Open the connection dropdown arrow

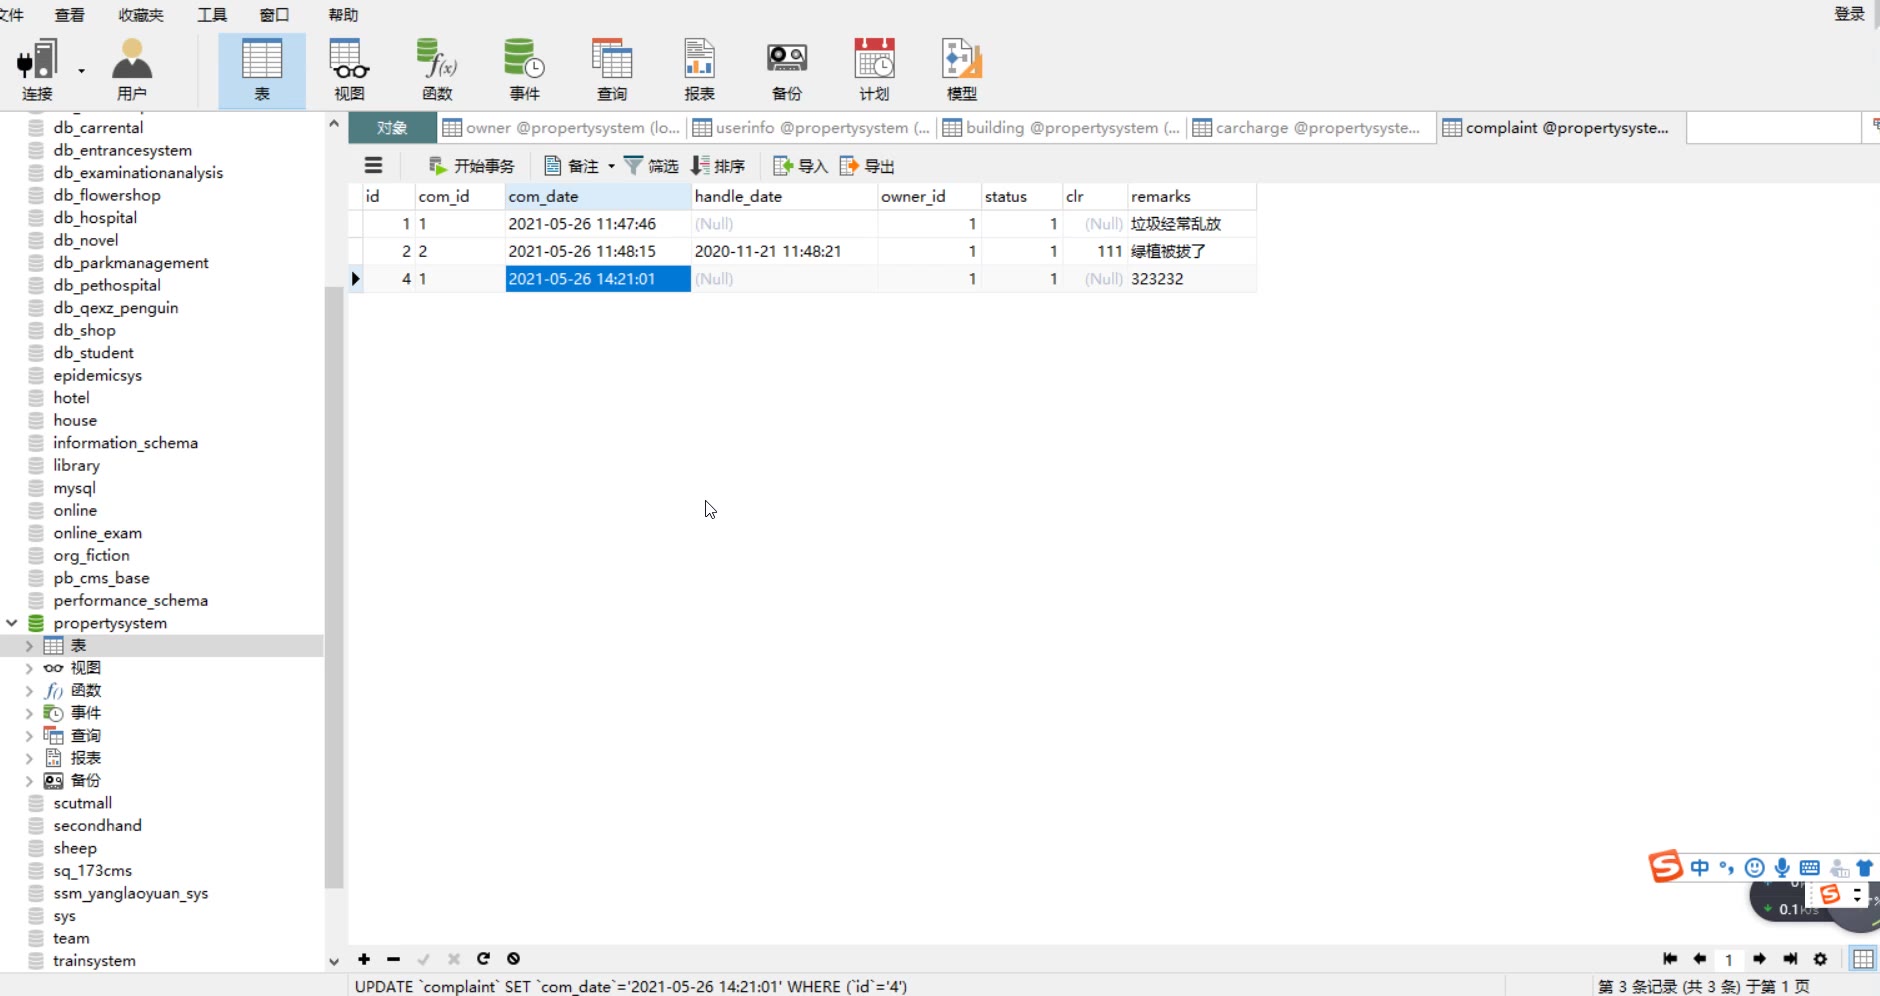(x=81, y=70)
